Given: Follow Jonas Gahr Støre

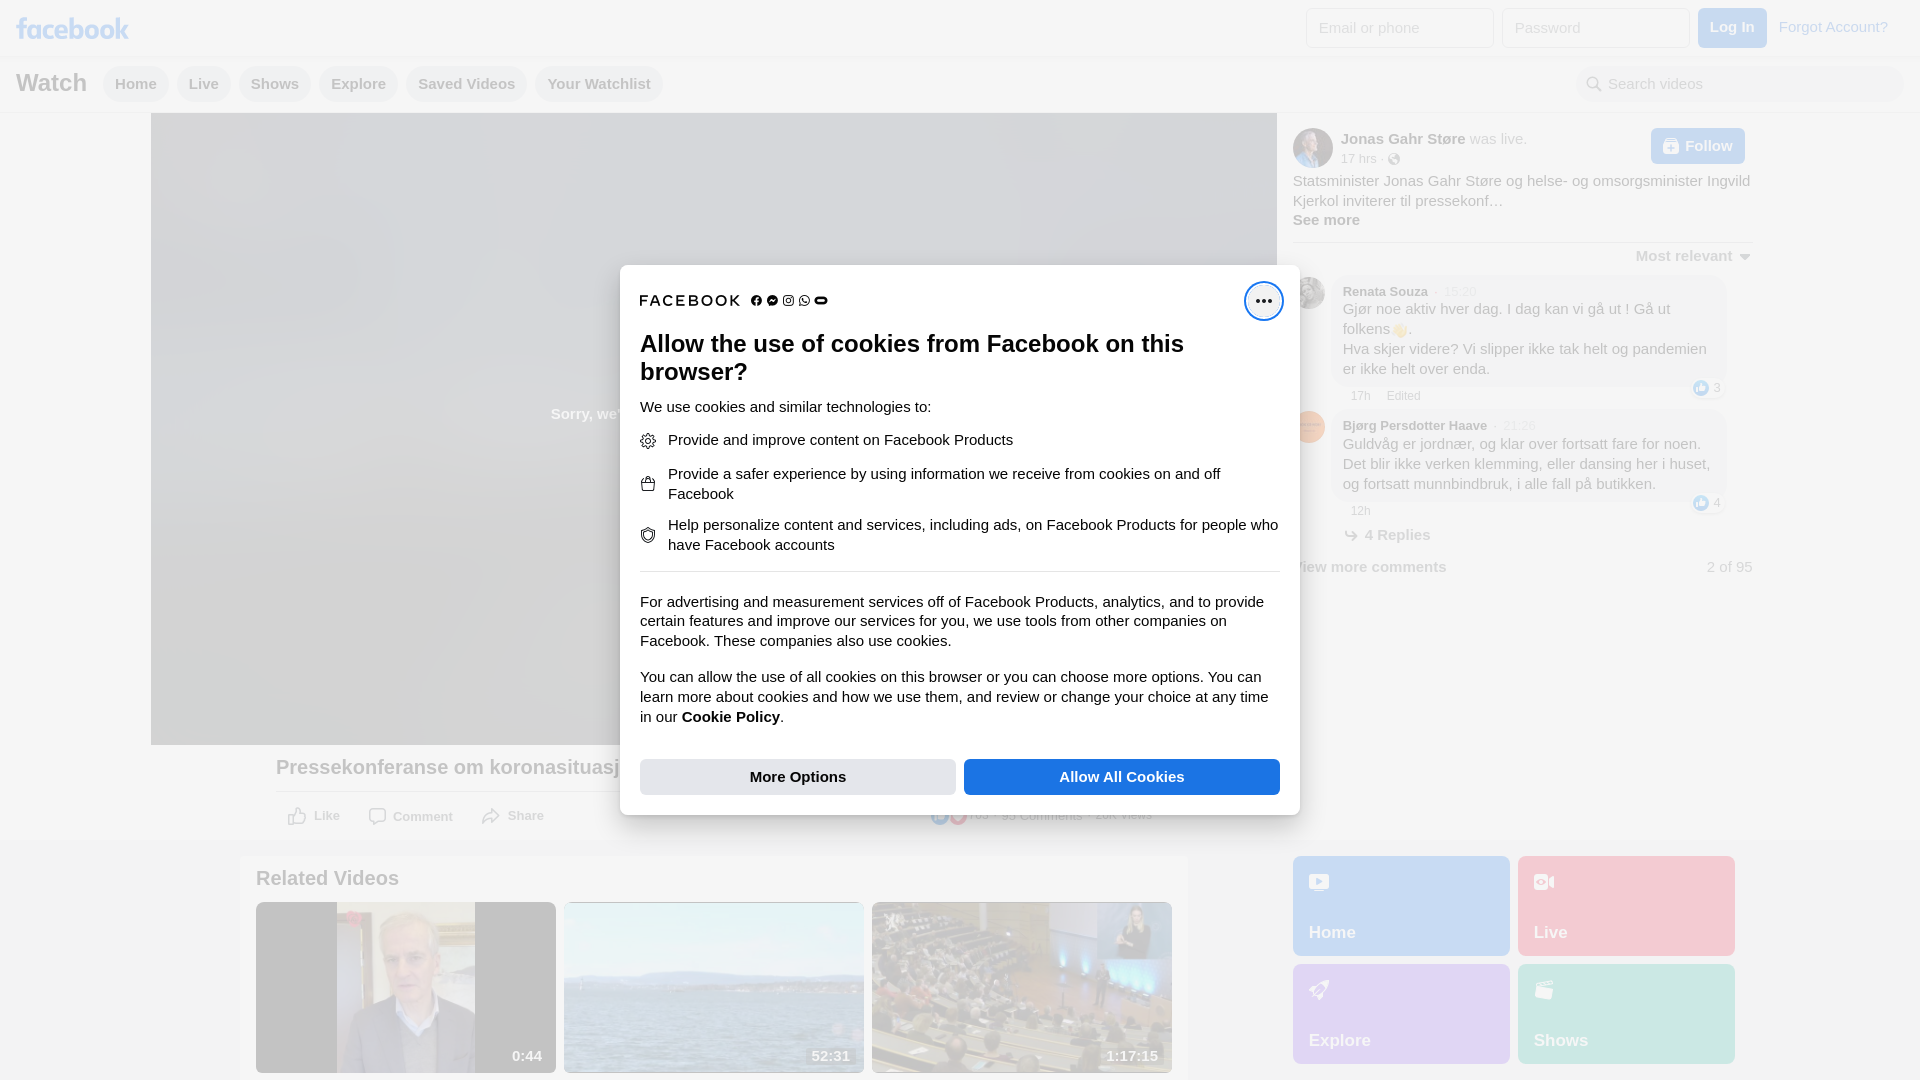Looking at the screenshot, I should click(1697, 146).
